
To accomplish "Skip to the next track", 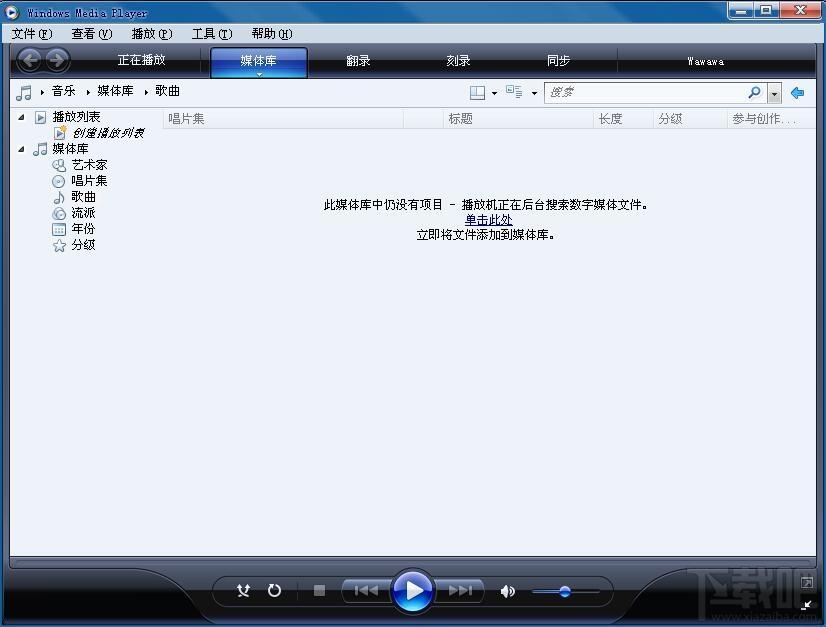I will coord(460,591).
